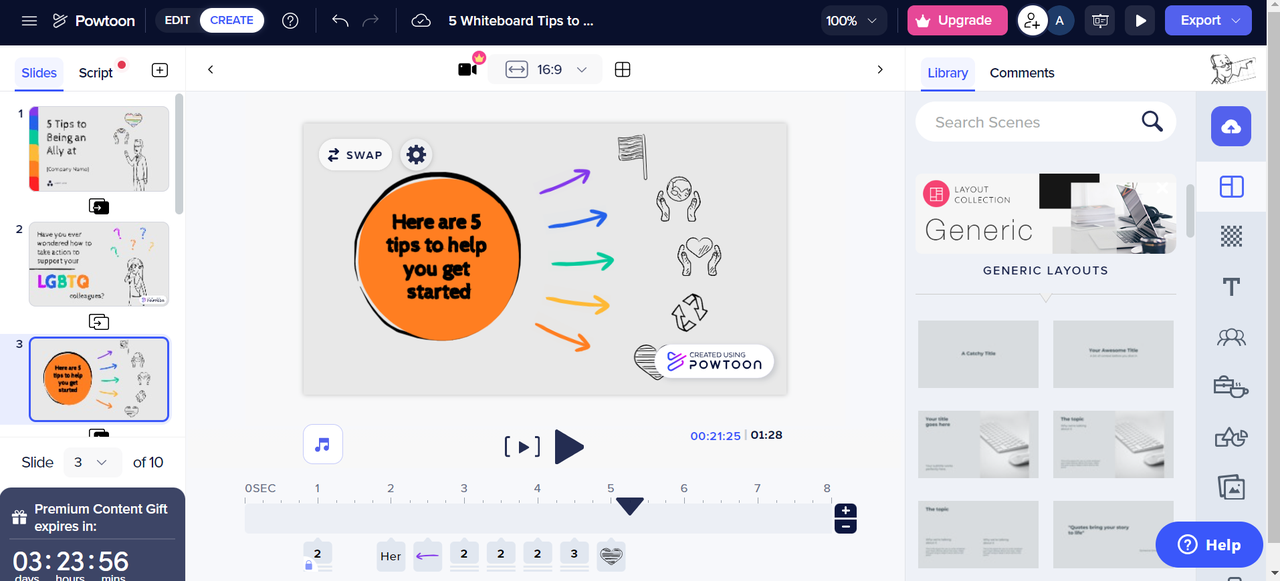Play the current slide only
The image size is (1280, 581).
point(522,447)
